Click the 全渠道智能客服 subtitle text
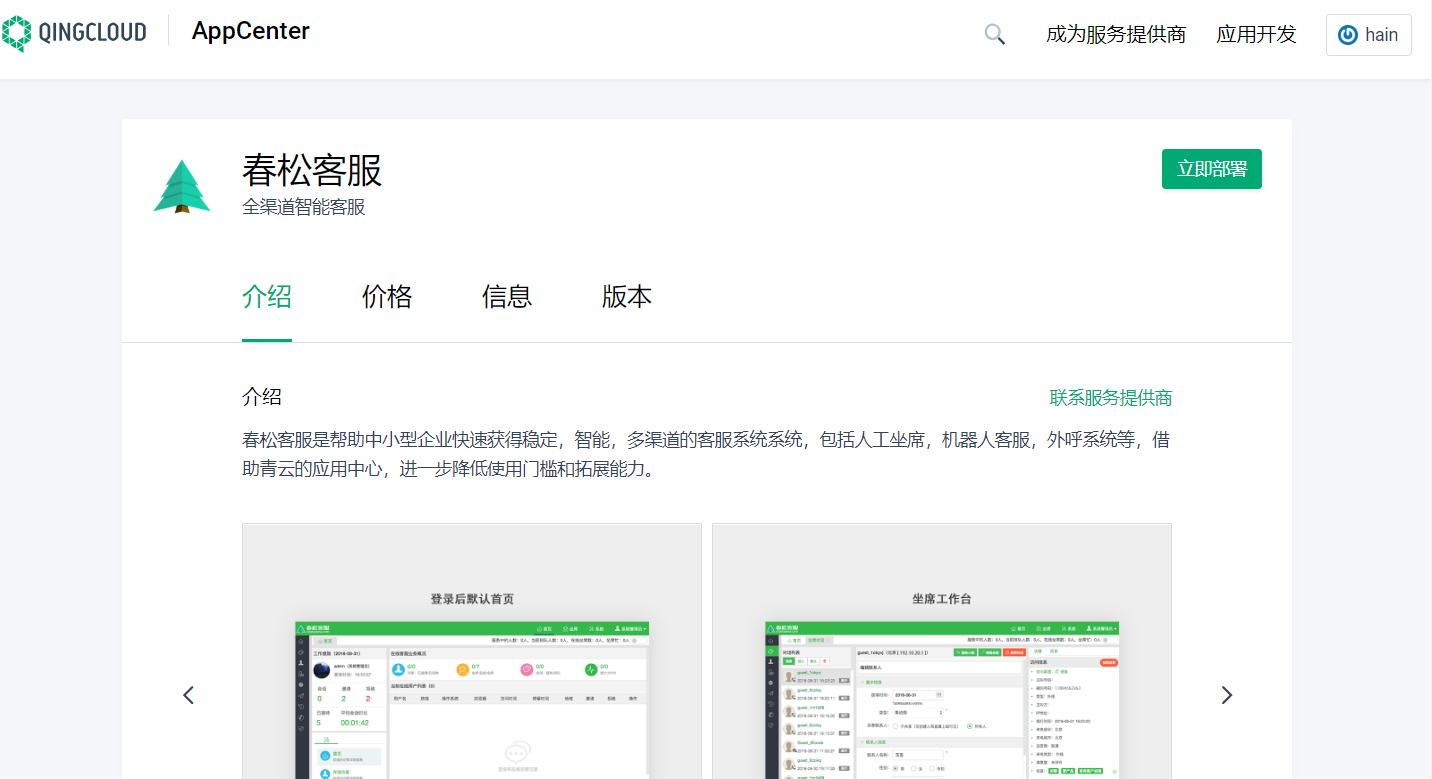The image size is (1432, 779). coord(304,207)
